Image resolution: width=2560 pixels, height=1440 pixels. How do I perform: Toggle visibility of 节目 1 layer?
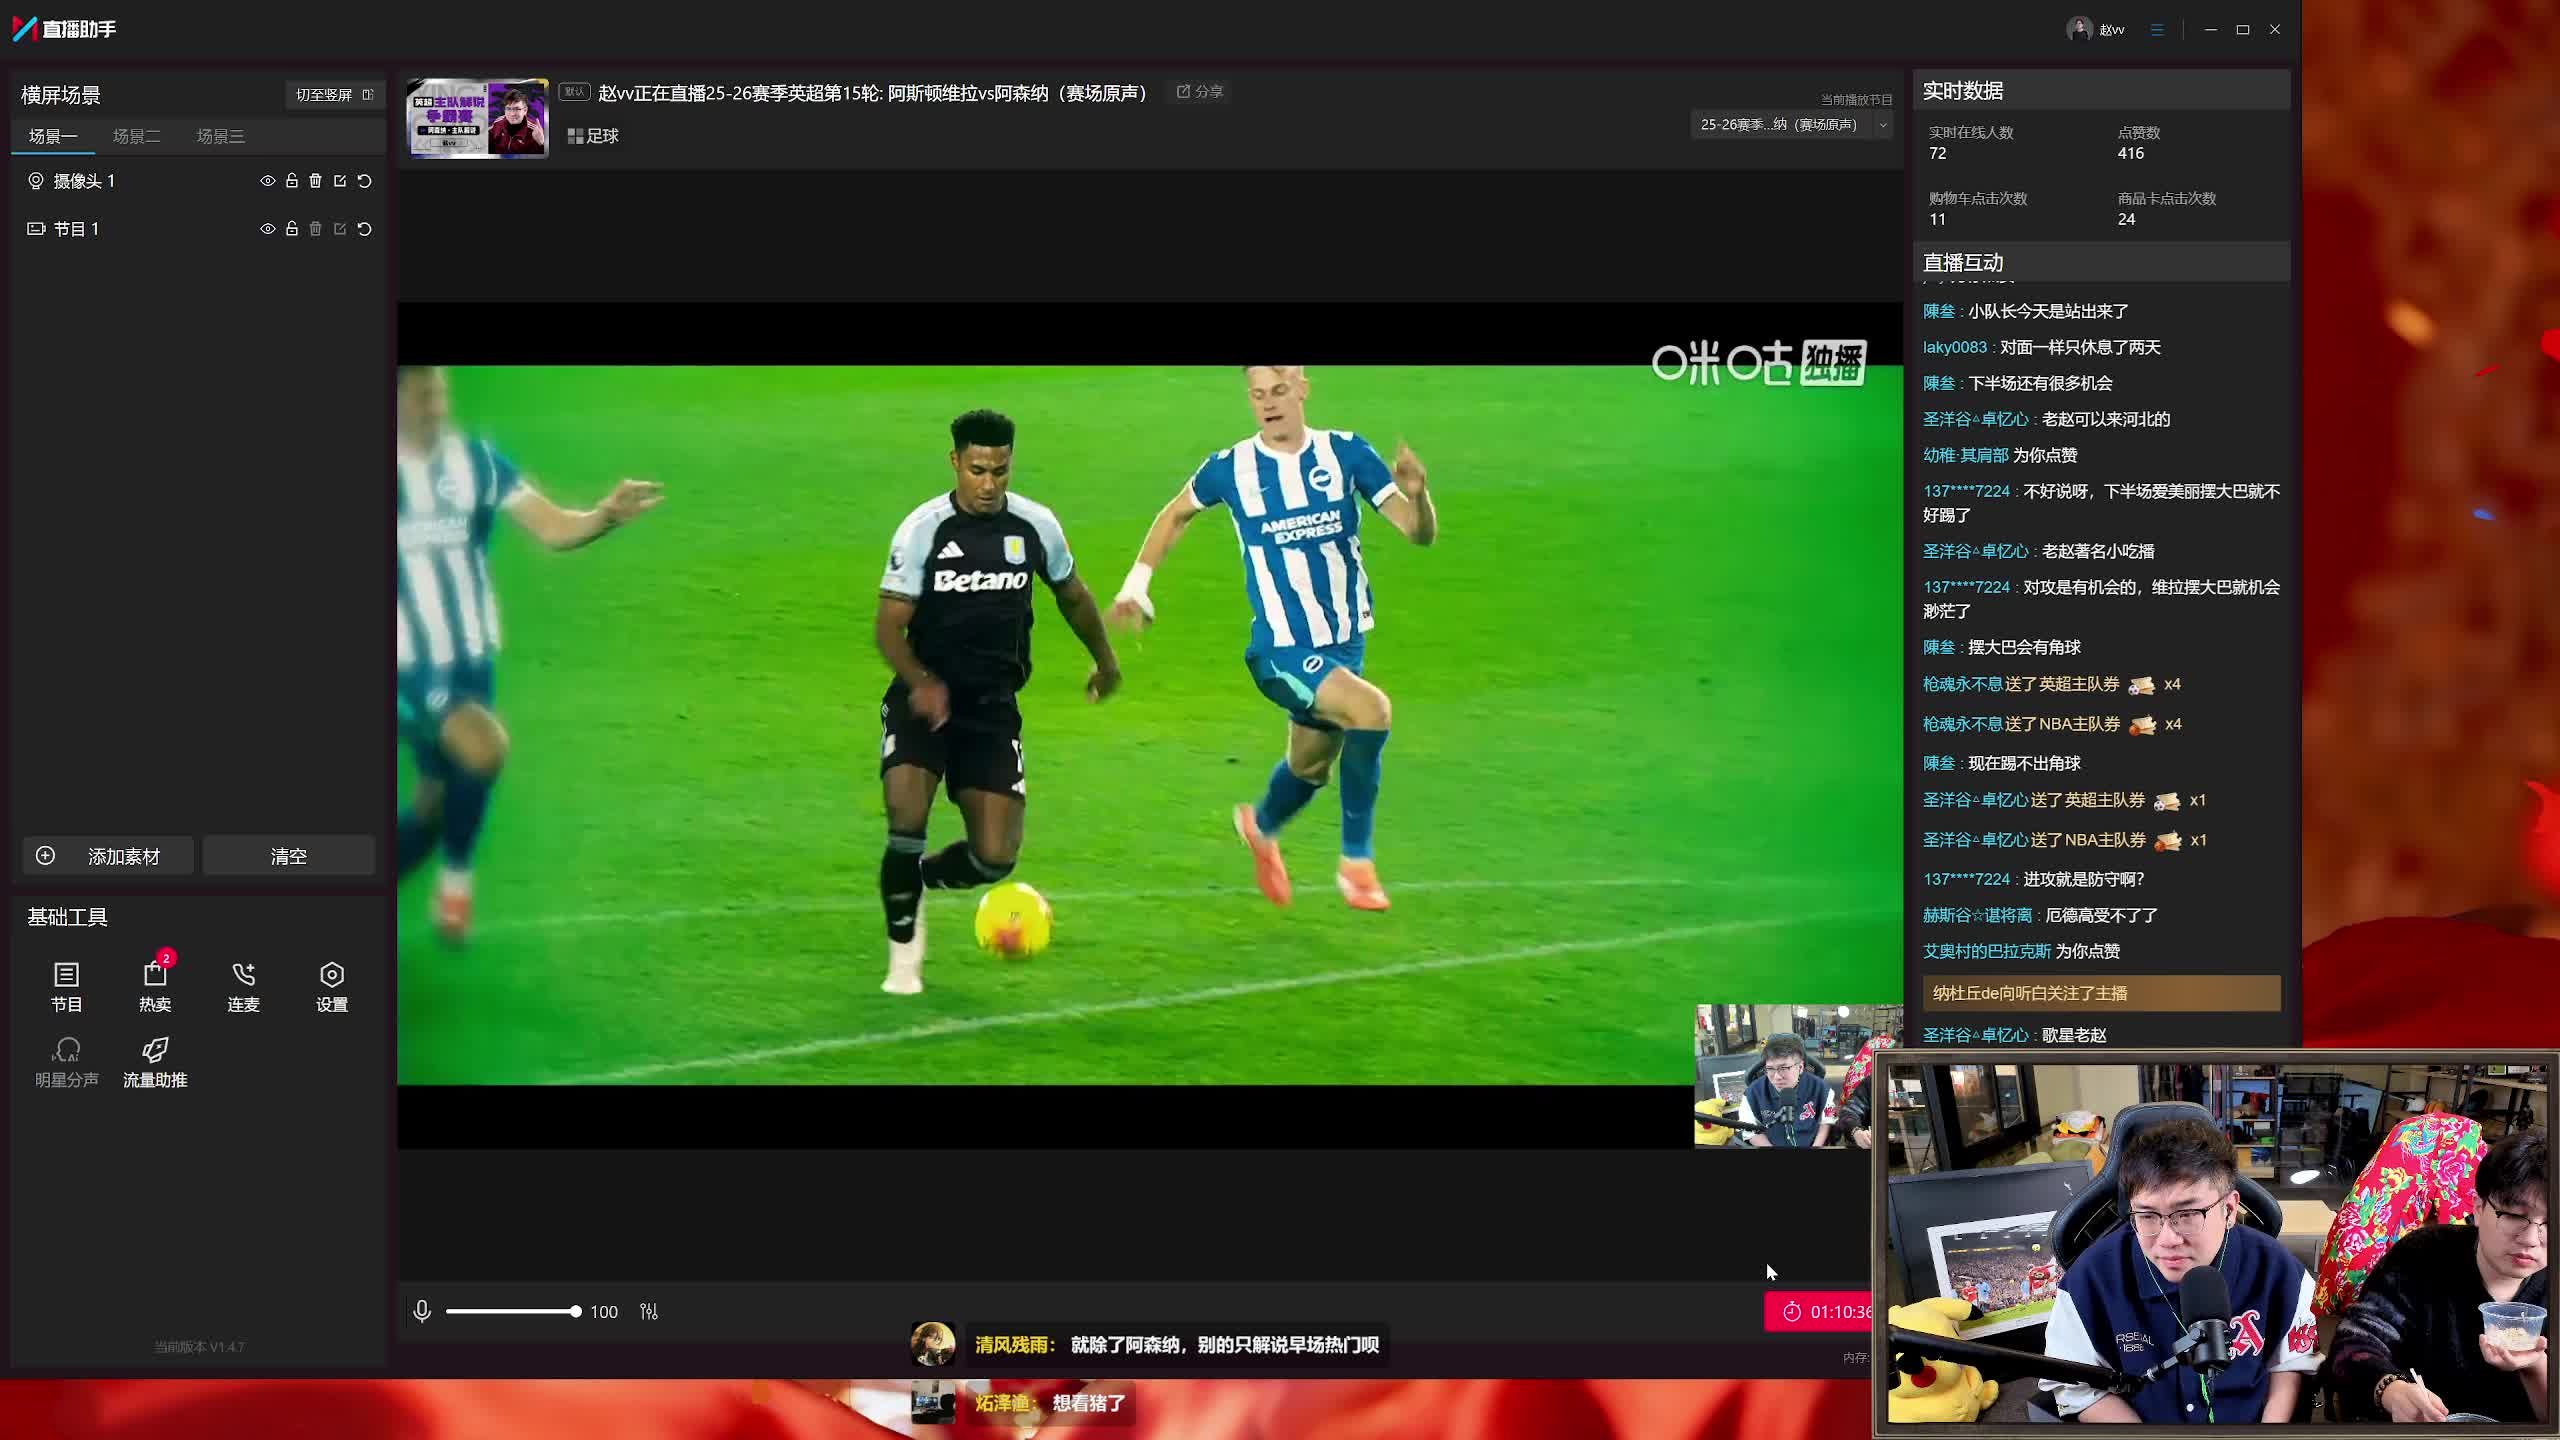click(267, 229)
